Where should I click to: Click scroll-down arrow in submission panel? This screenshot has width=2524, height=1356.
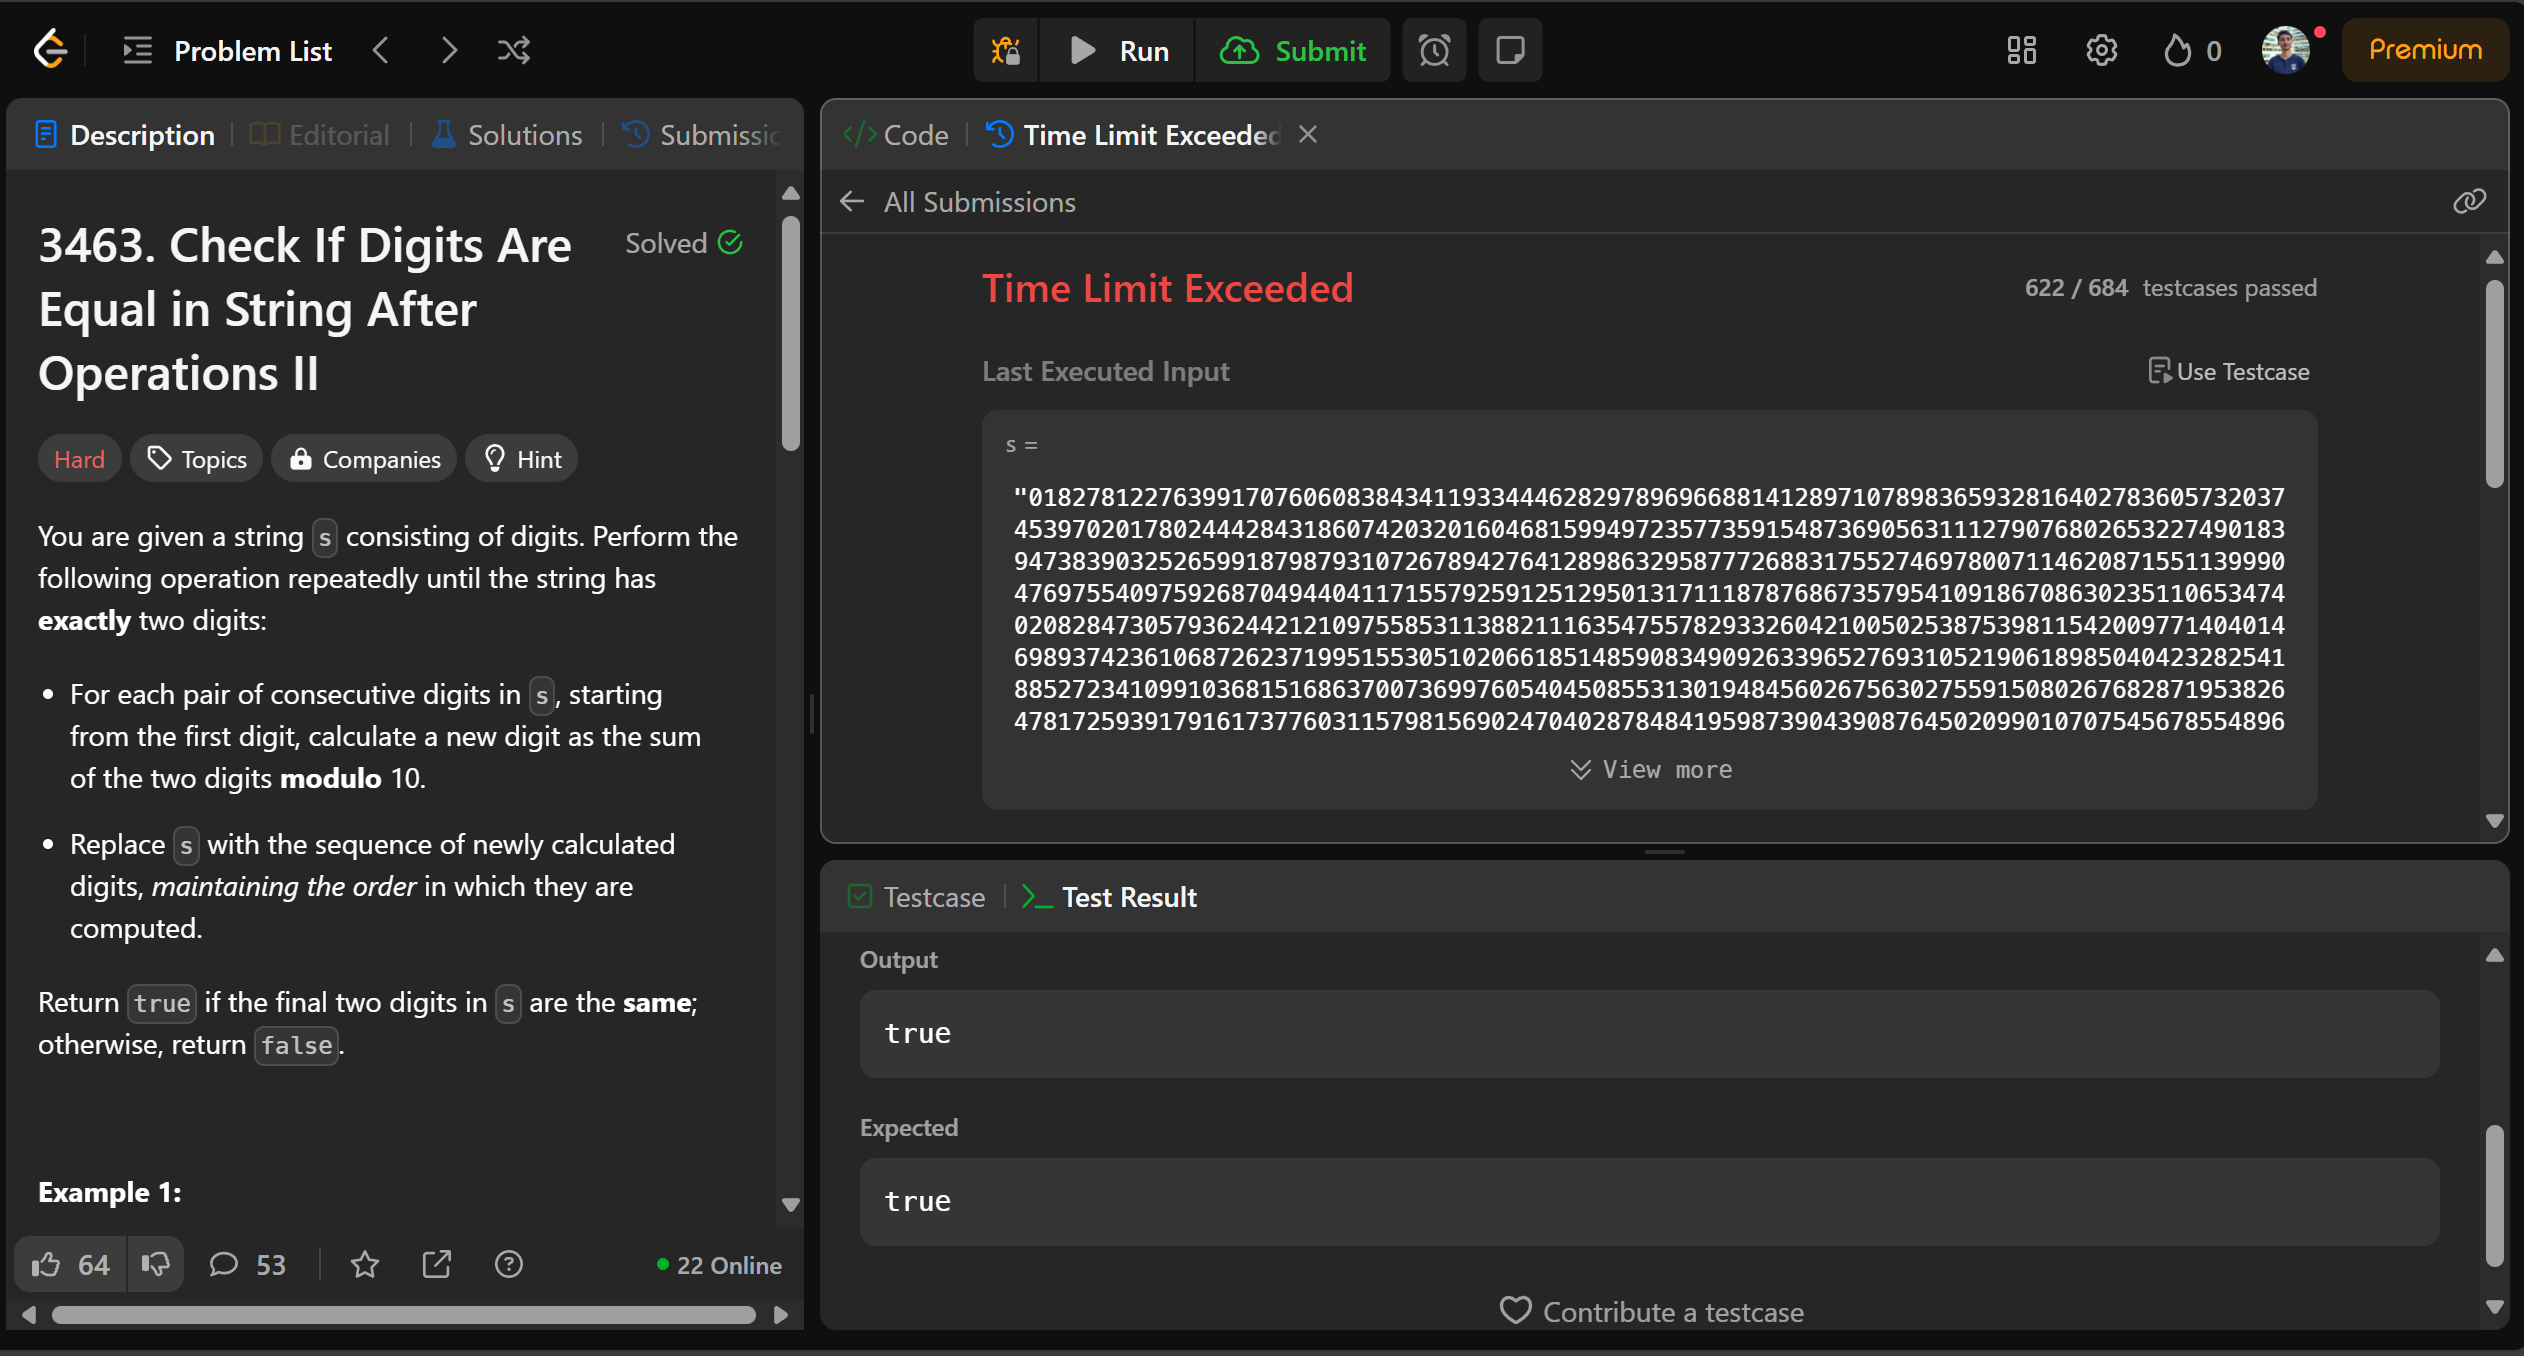(2495, 821)
